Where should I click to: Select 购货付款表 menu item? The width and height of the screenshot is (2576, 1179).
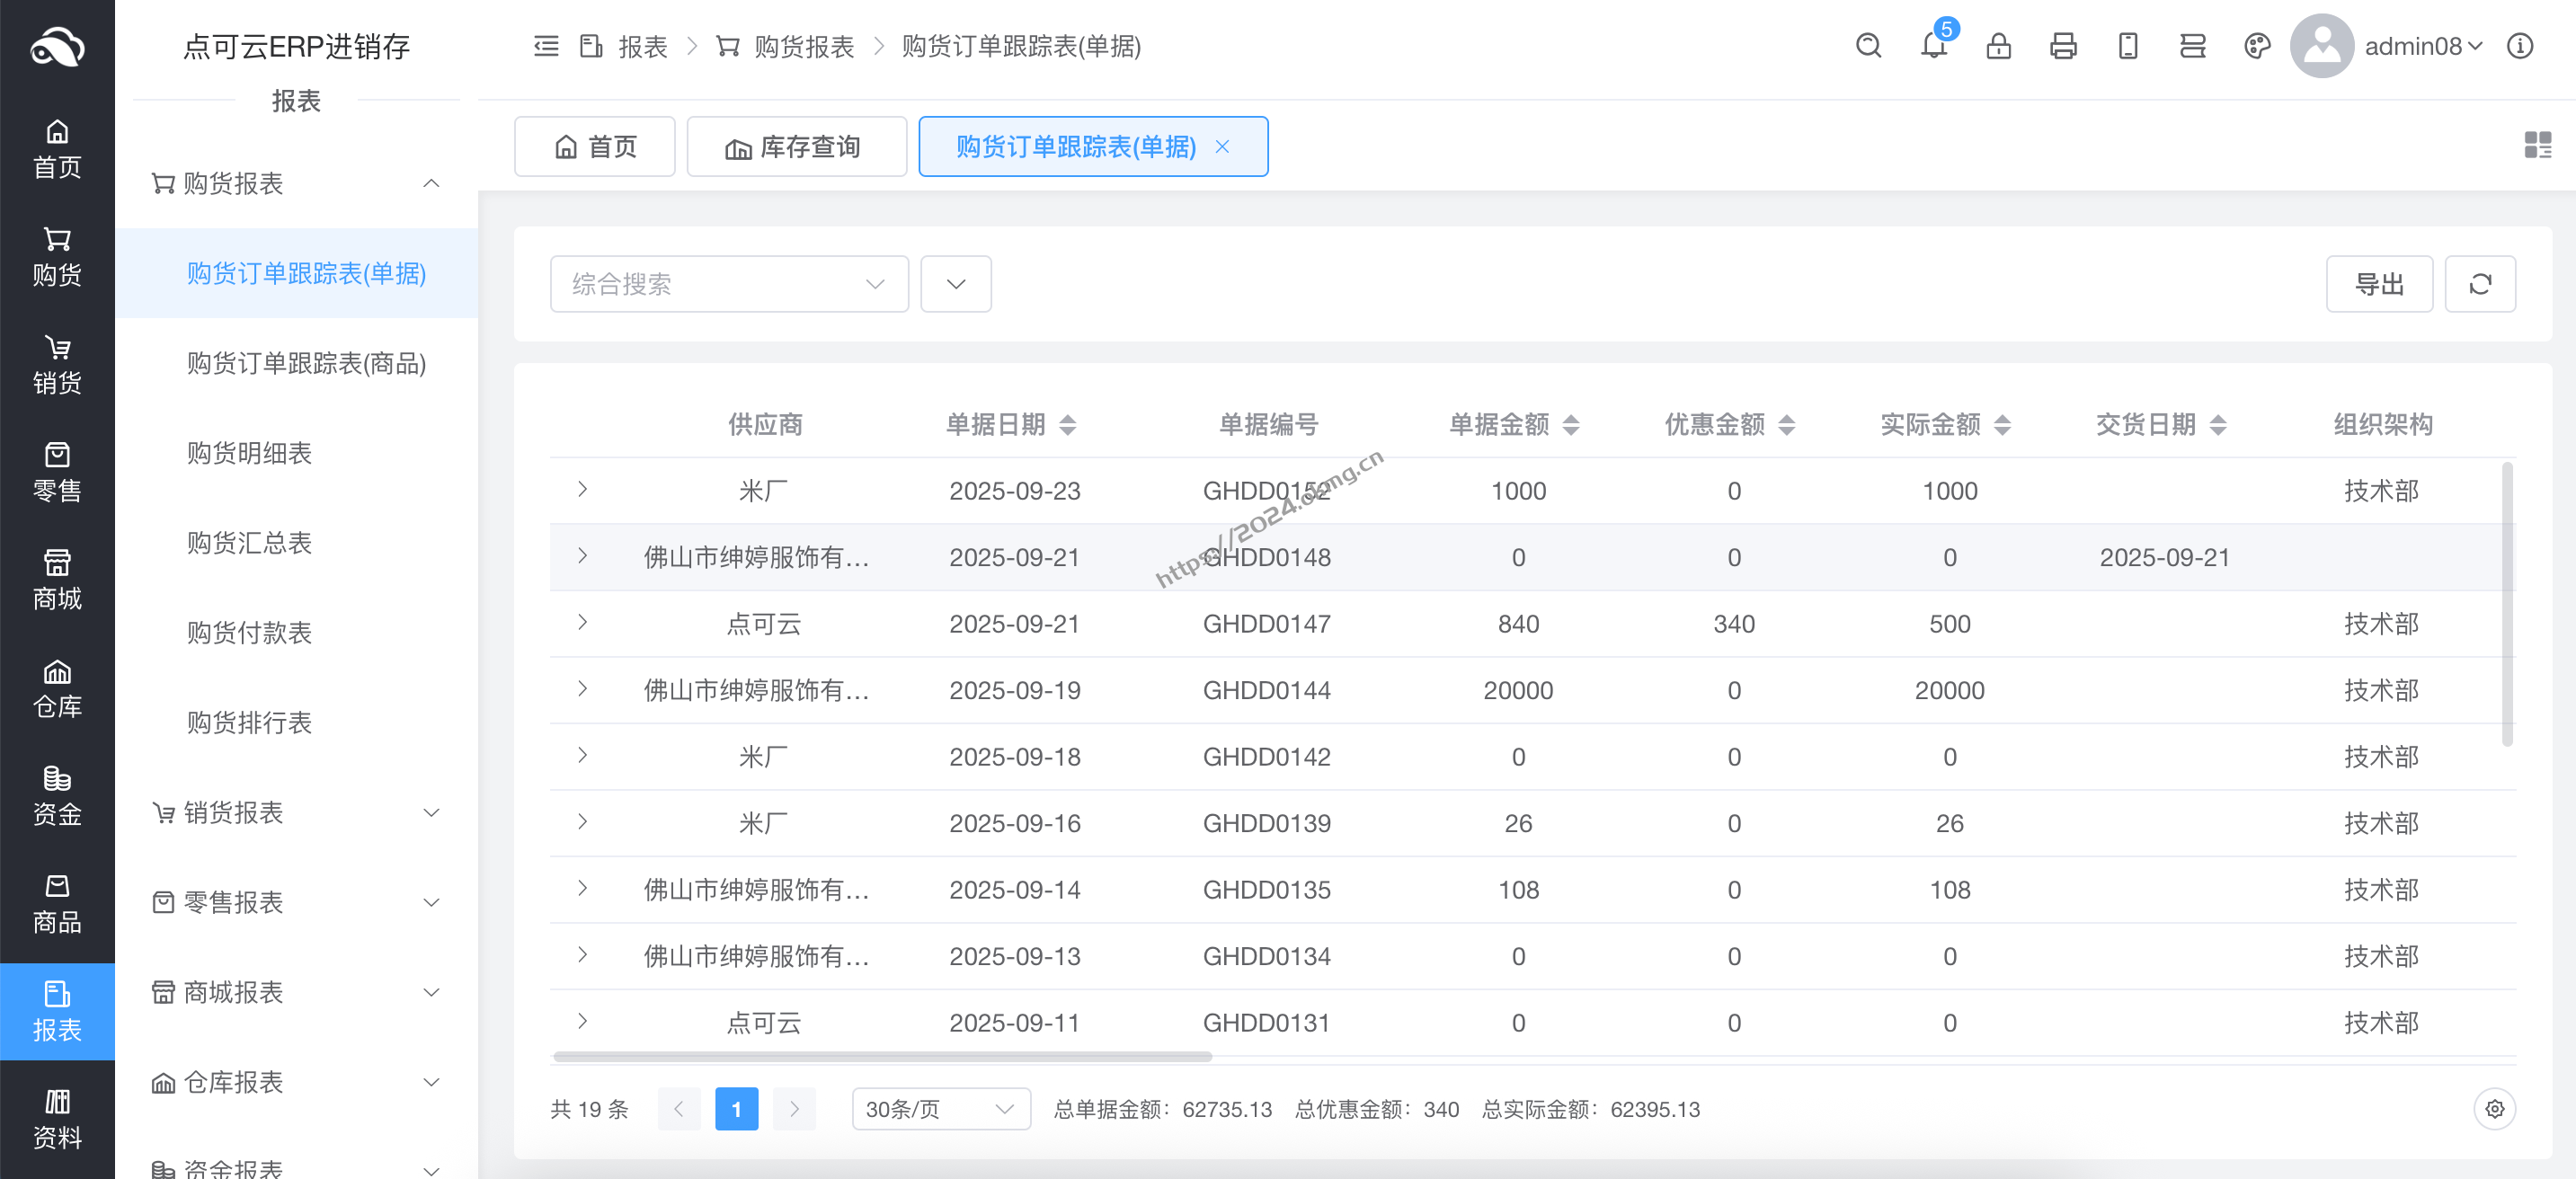coord(297,633)
